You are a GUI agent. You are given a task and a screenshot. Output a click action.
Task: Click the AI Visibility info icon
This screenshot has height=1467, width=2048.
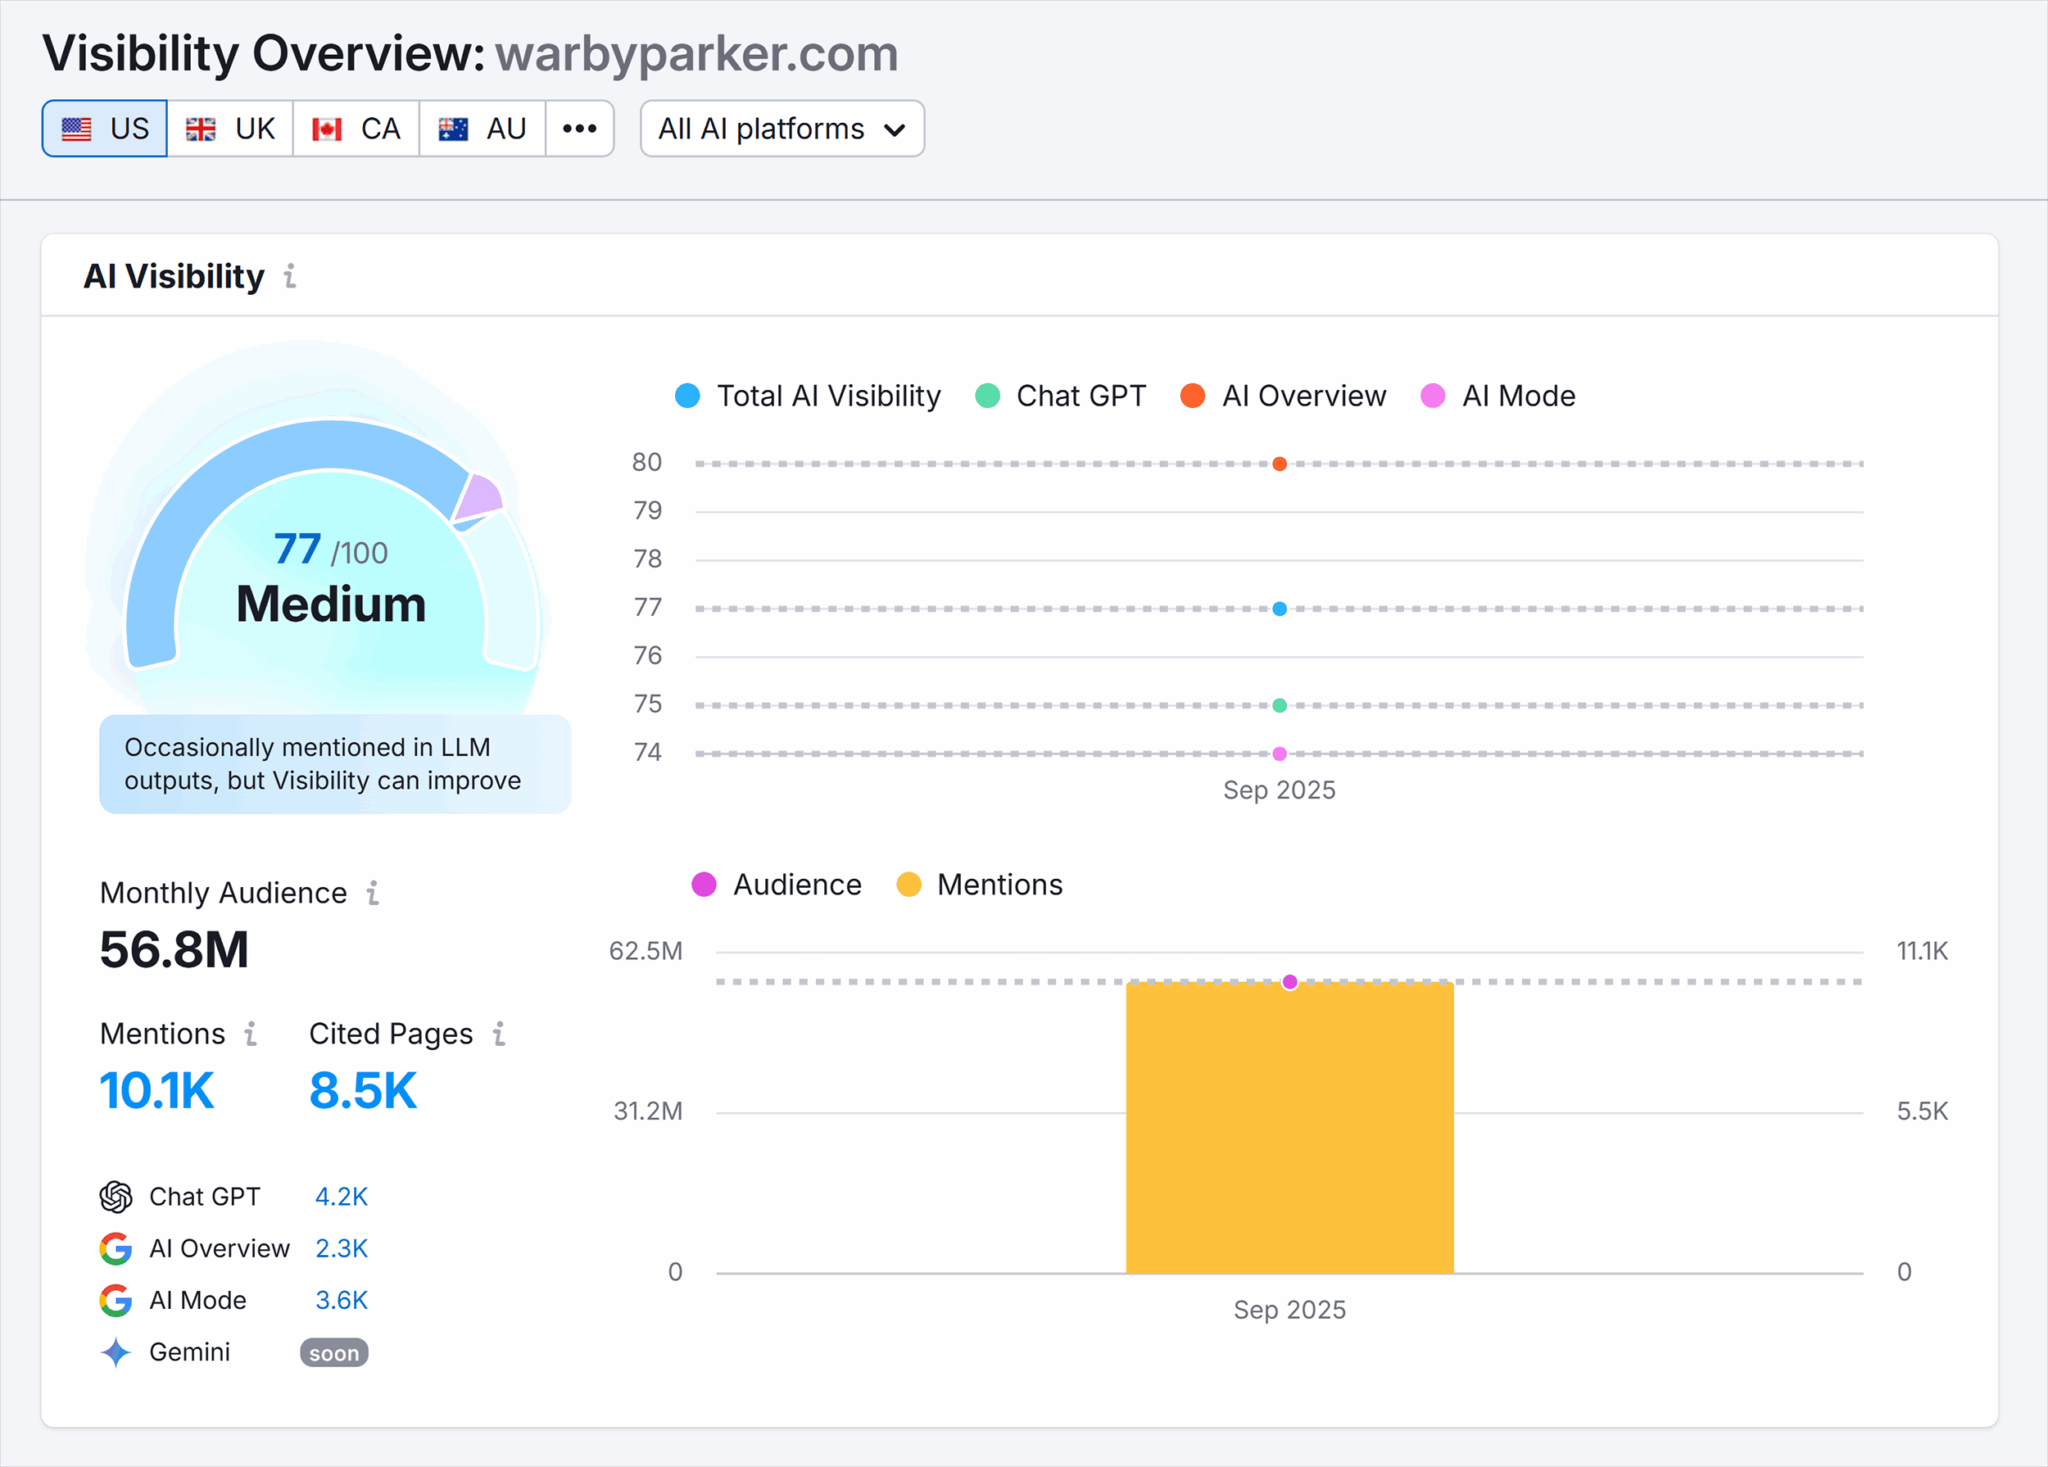(x=290, y=276)
